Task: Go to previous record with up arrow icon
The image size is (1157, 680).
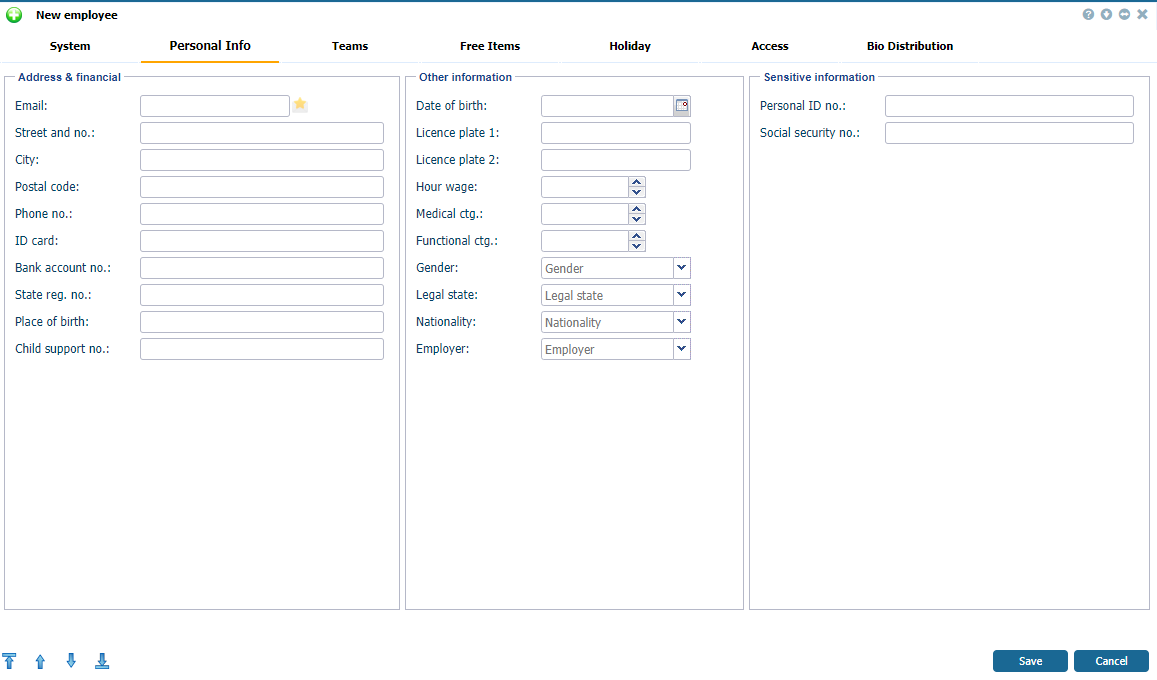Action: pyautogui.click(x=40, y=661)
